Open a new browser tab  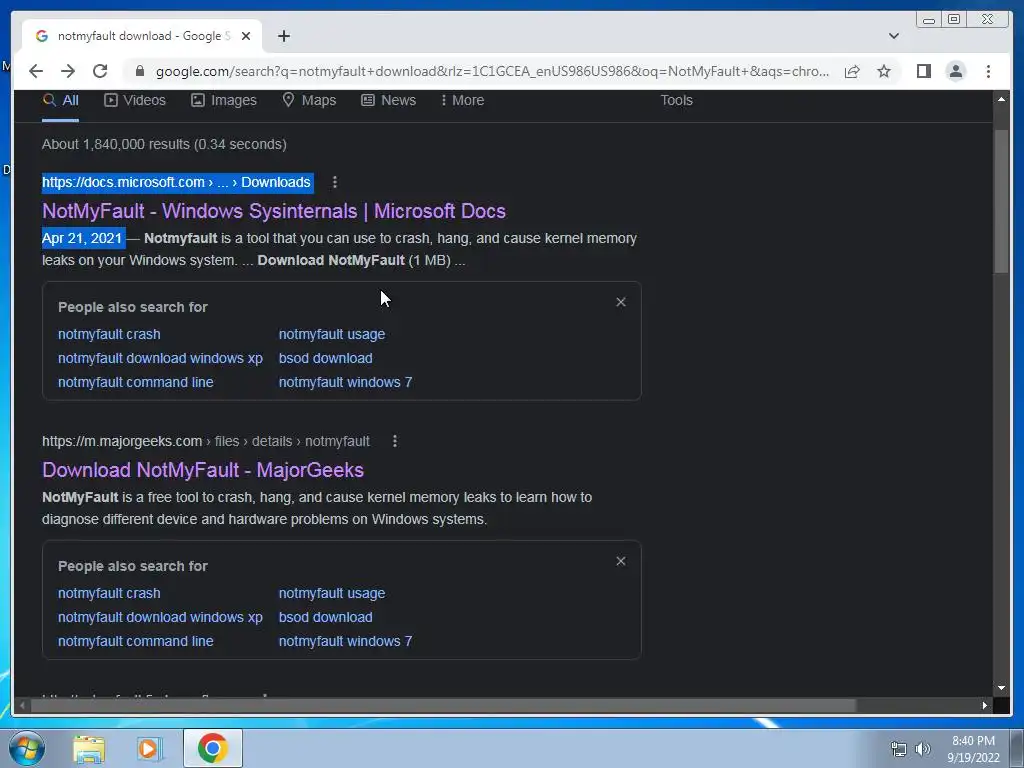[x=283, y=36]
